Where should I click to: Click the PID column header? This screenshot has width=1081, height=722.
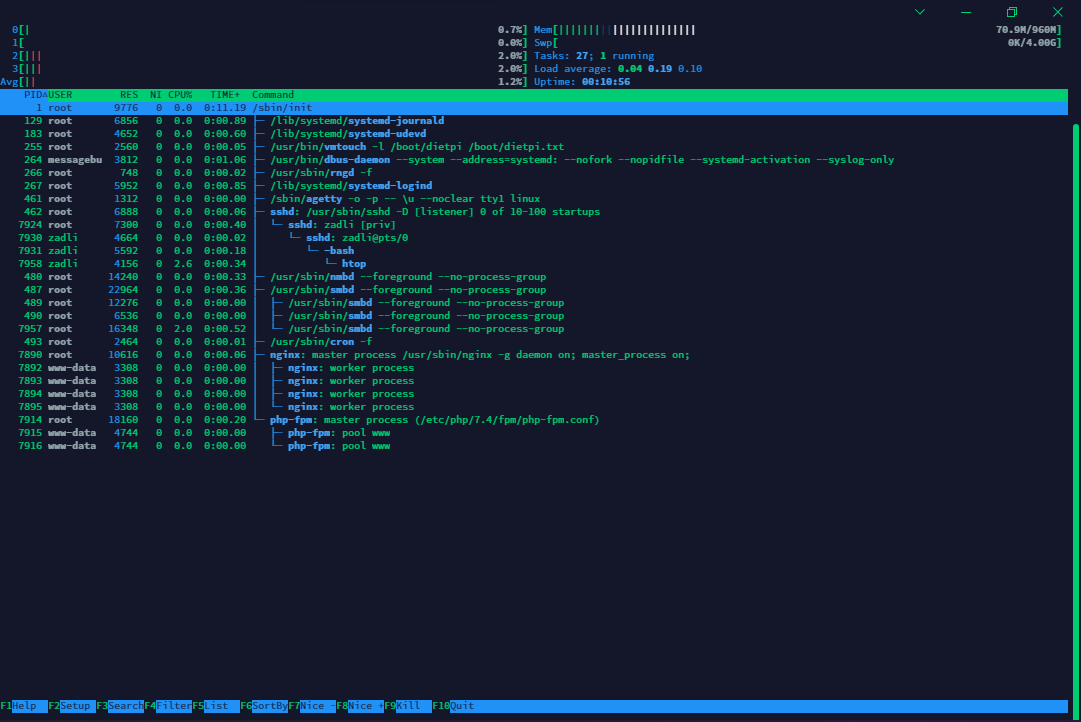pyautogui.click(x=33, y=94)
